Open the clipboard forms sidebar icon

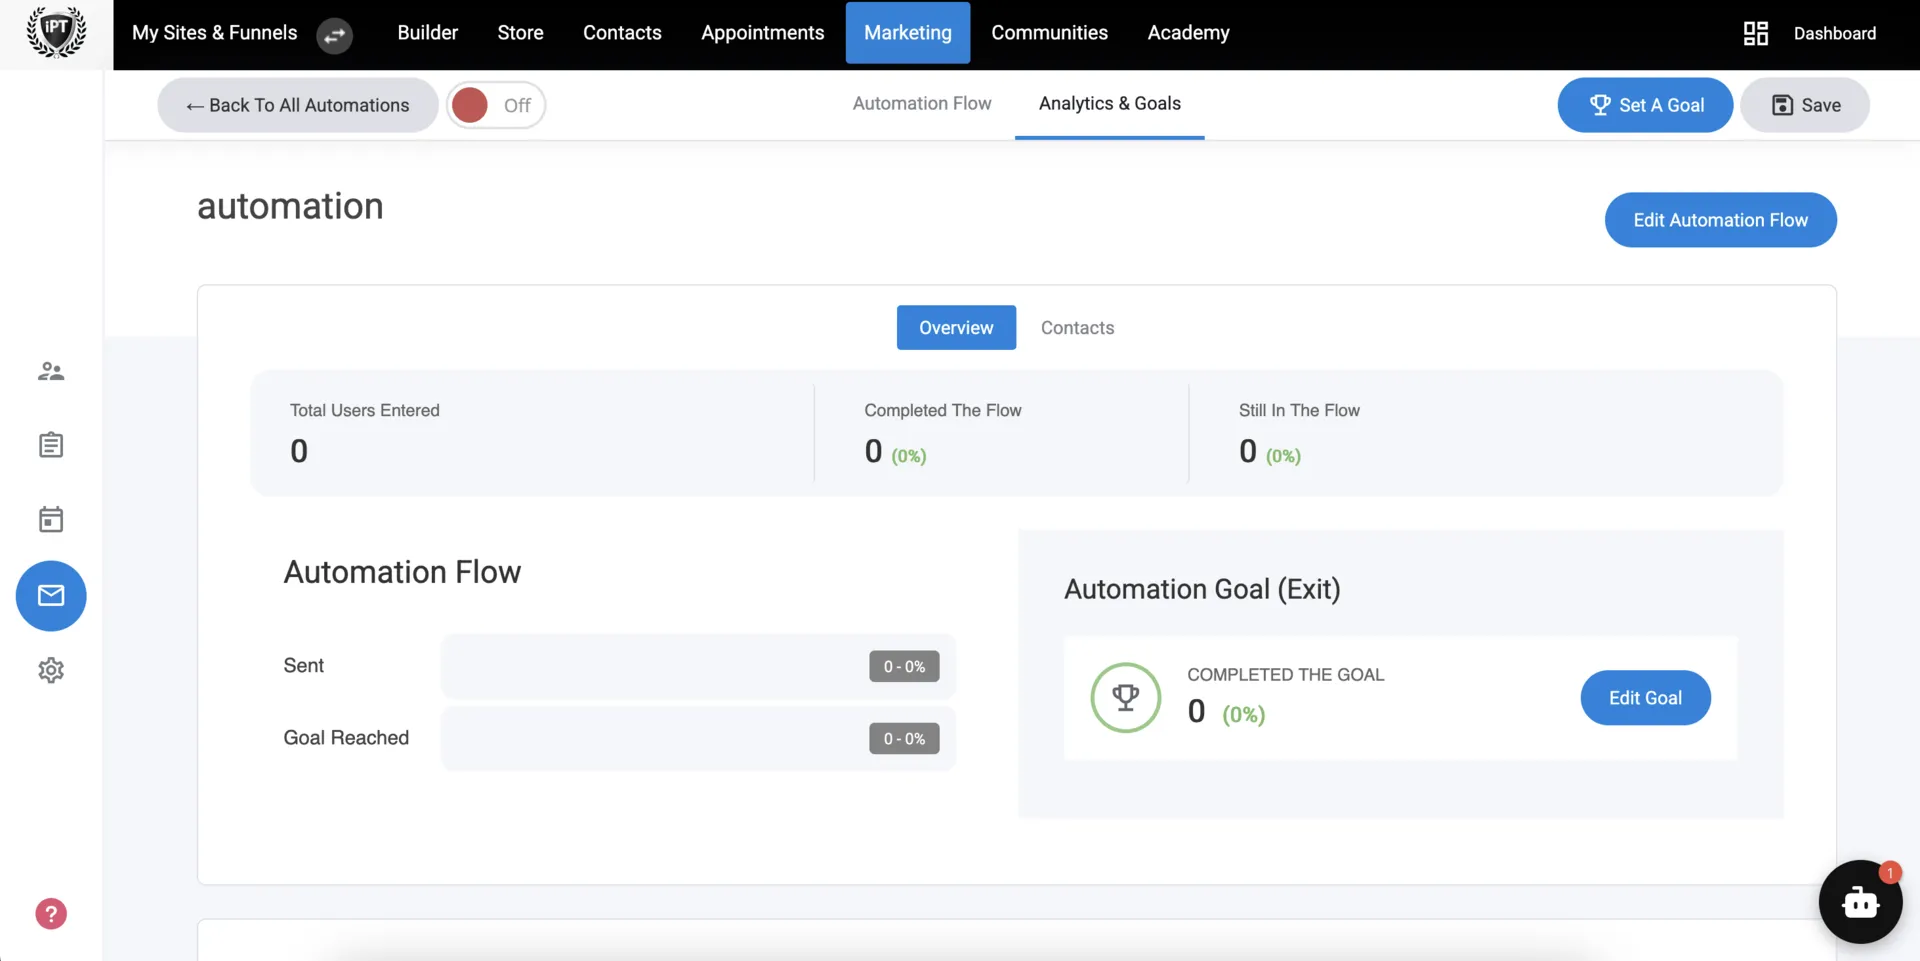[51, 445]
